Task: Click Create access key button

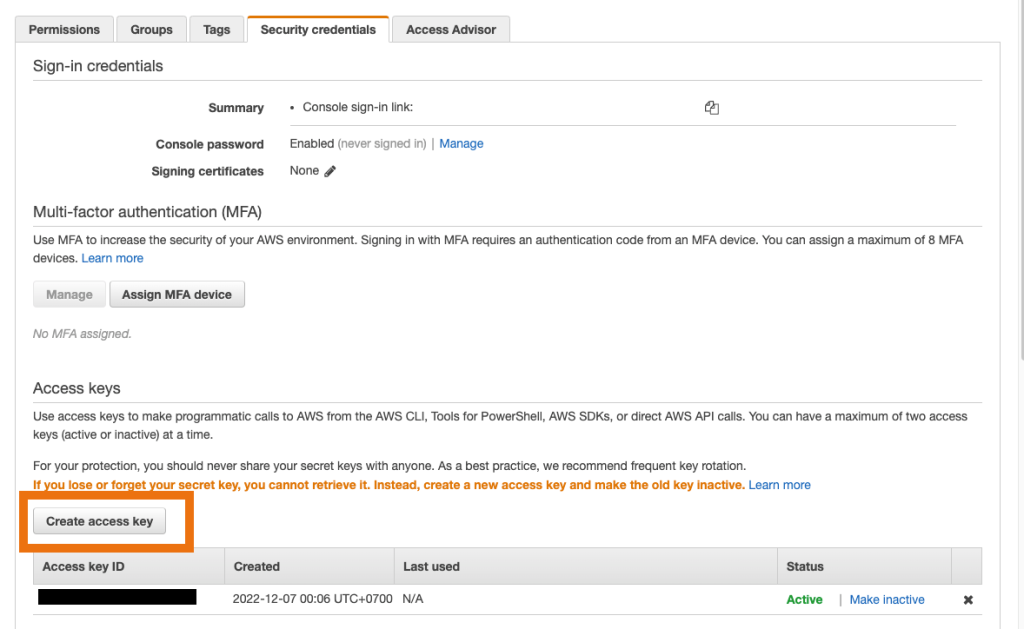Action: pyautogui.click(x=99, y=521)
